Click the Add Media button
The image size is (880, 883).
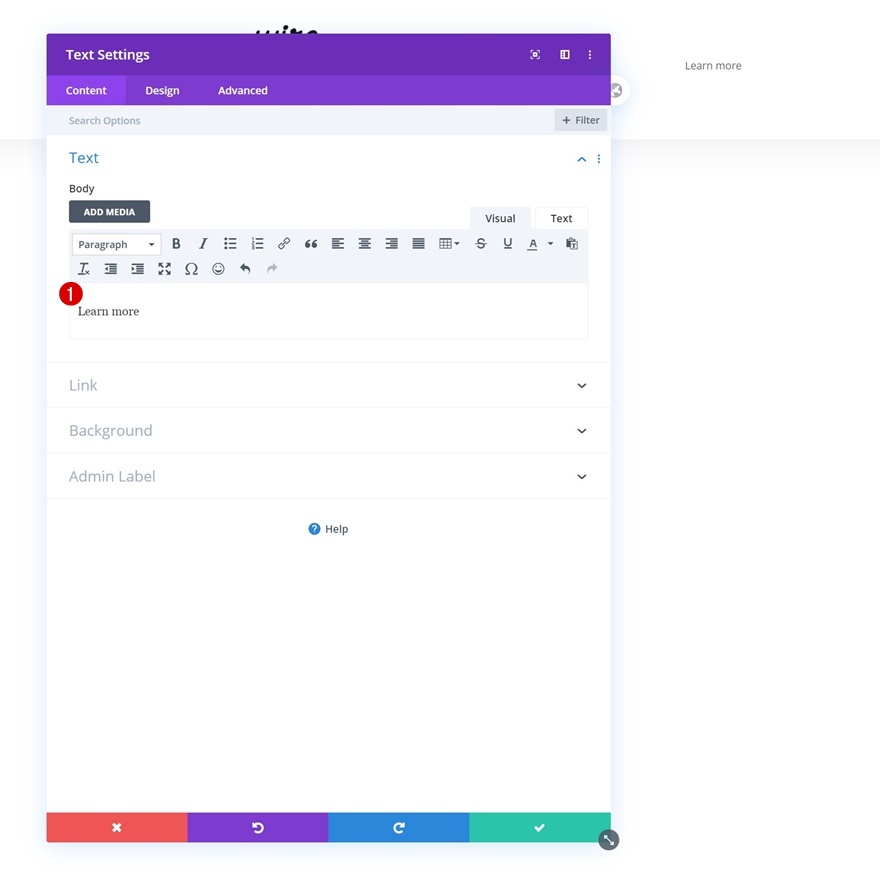pos(109,212)
